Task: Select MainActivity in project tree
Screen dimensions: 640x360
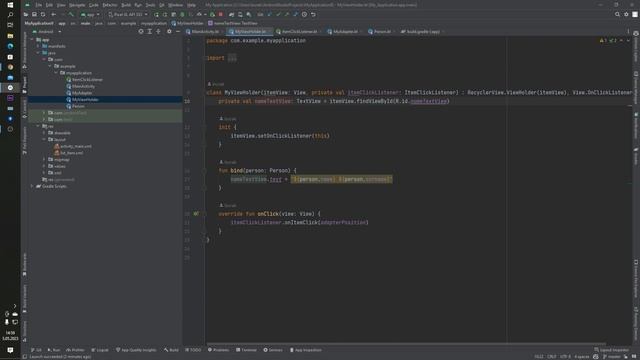Action: [x=80, y=86]
